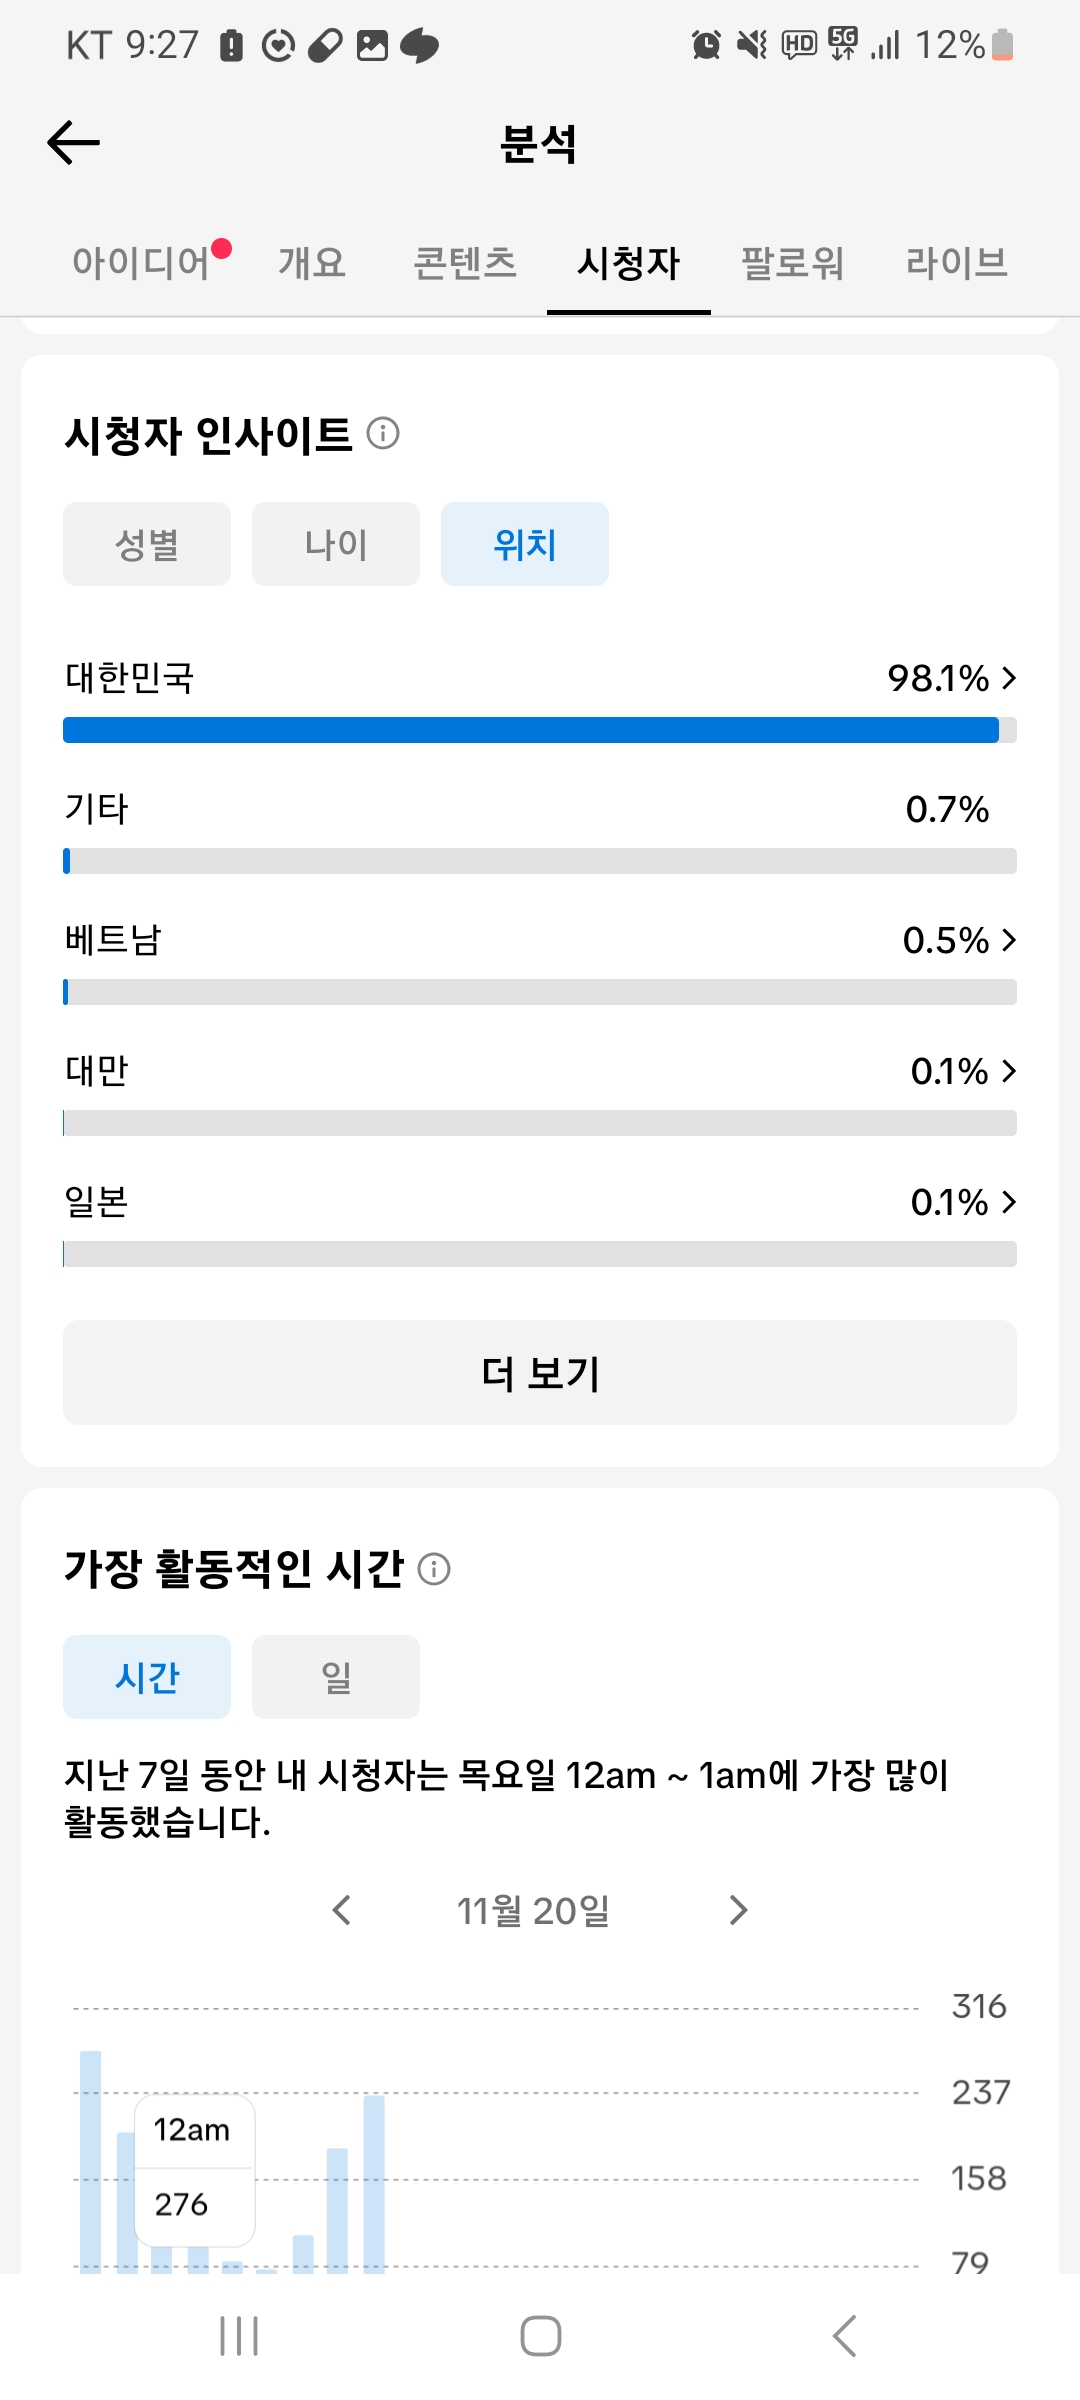Tap the tallest bar in activity chart
Image resolution: width=1080 pixels, height=2400 pixels.
[x=91, y=2160]
